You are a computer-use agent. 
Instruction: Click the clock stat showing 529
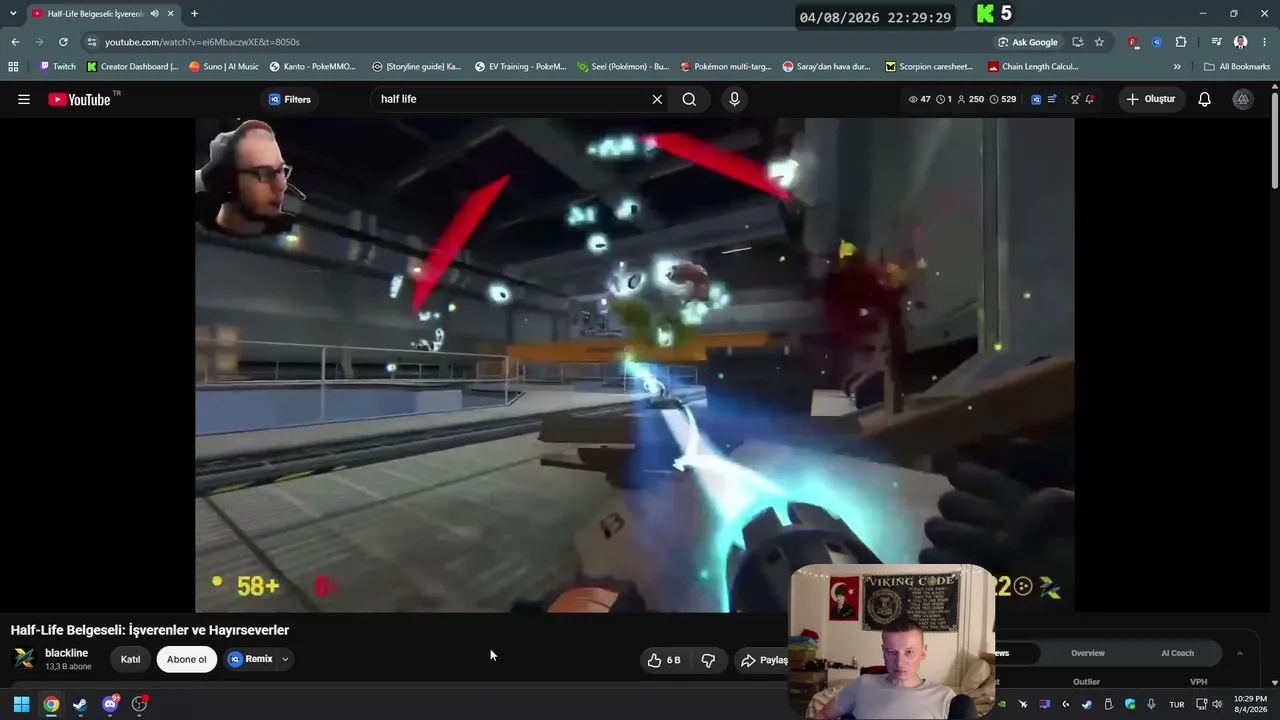1002,99
